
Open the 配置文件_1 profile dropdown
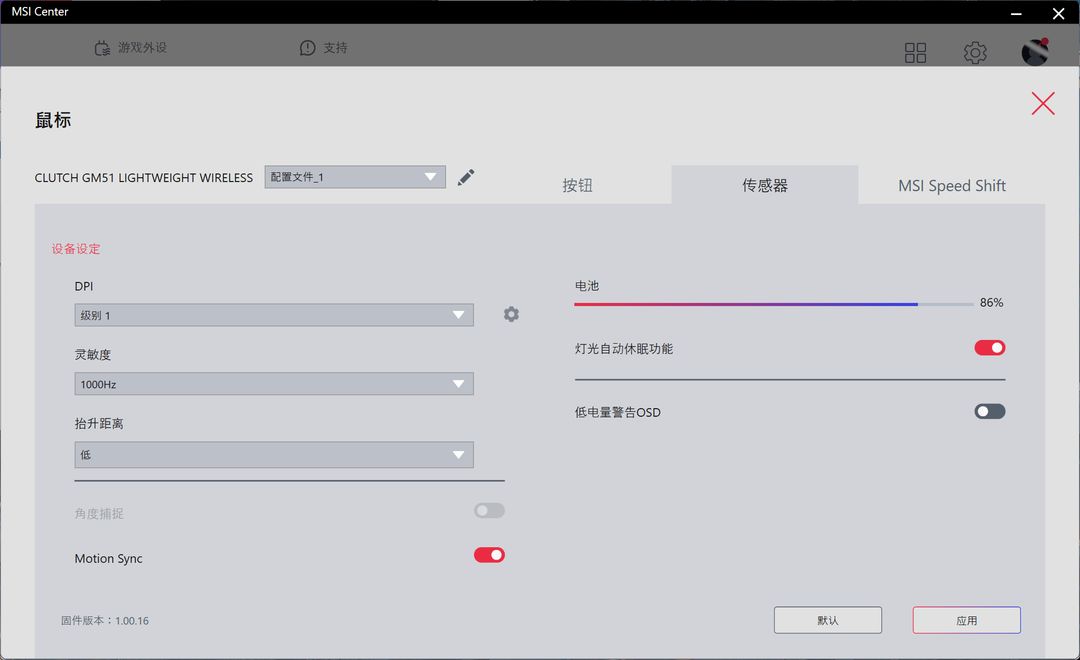pos(355,177)
